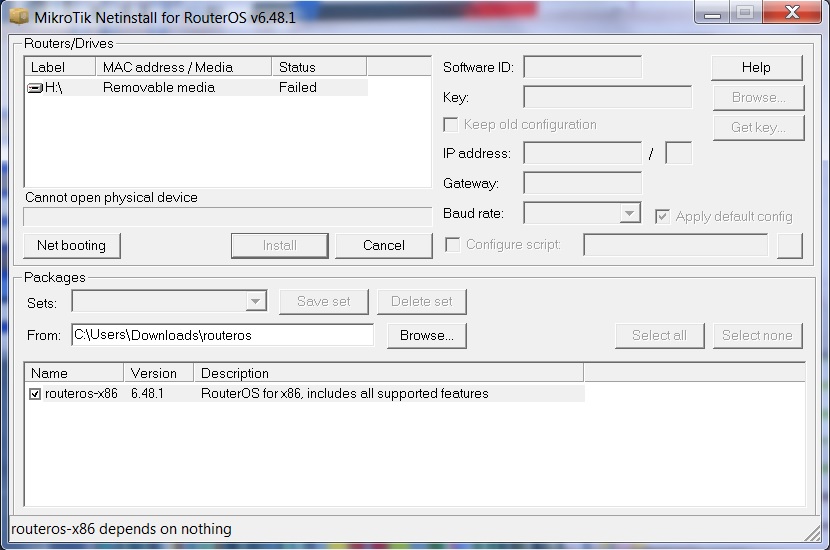Viewport: 830px width, 550px height.
Task: Click the small button beside Configure script field
Action: coord(790,246)
